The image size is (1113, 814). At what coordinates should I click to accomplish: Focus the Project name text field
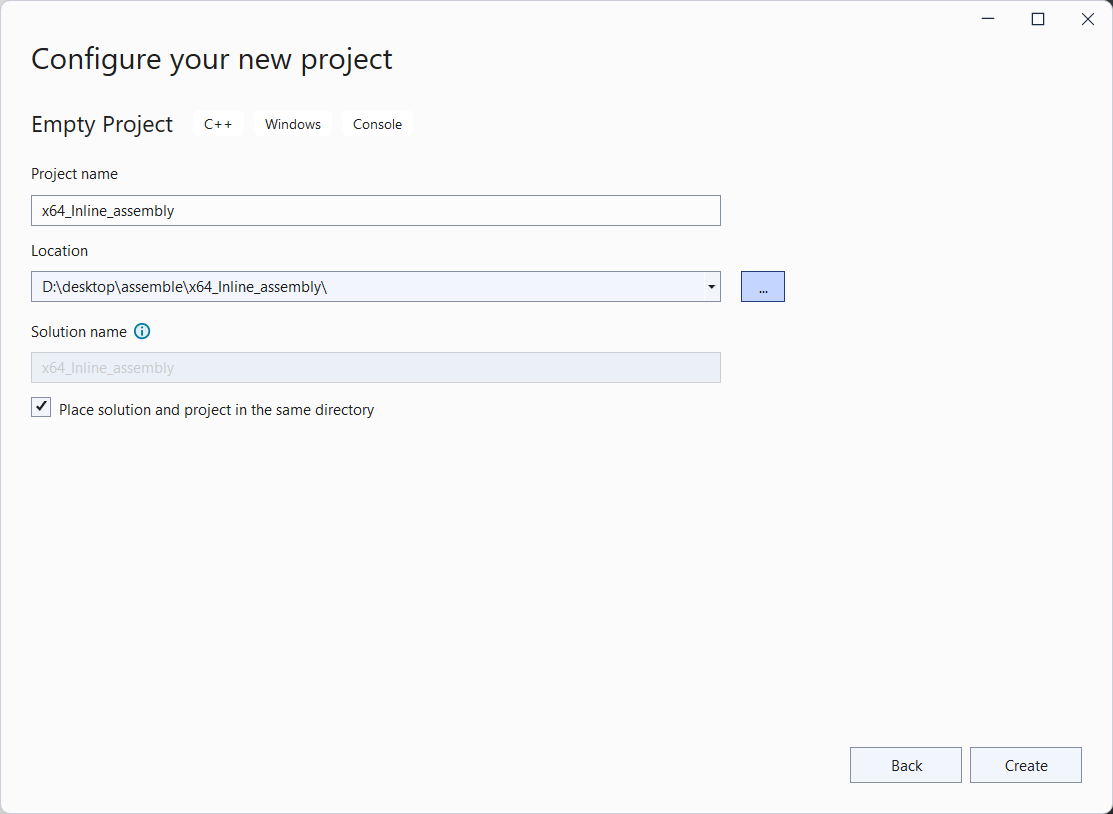(x=375, y=211)
